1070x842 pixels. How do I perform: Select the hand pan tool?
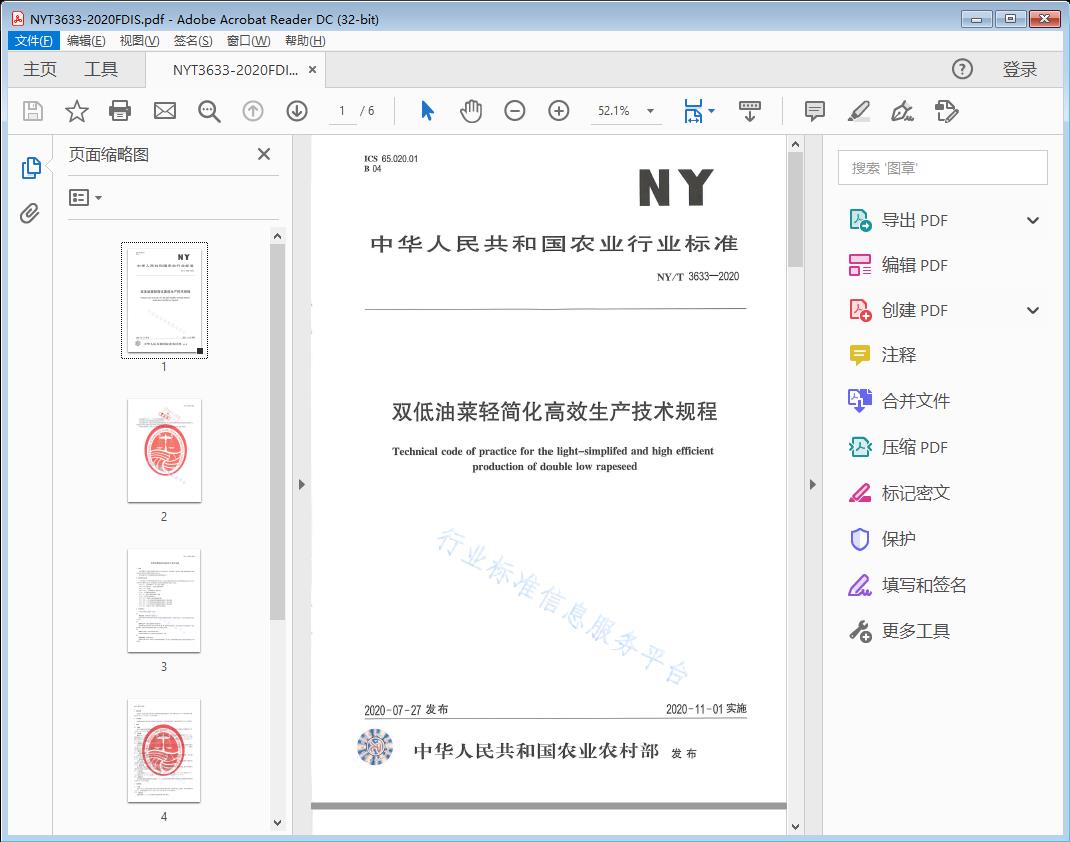[471, 111]
